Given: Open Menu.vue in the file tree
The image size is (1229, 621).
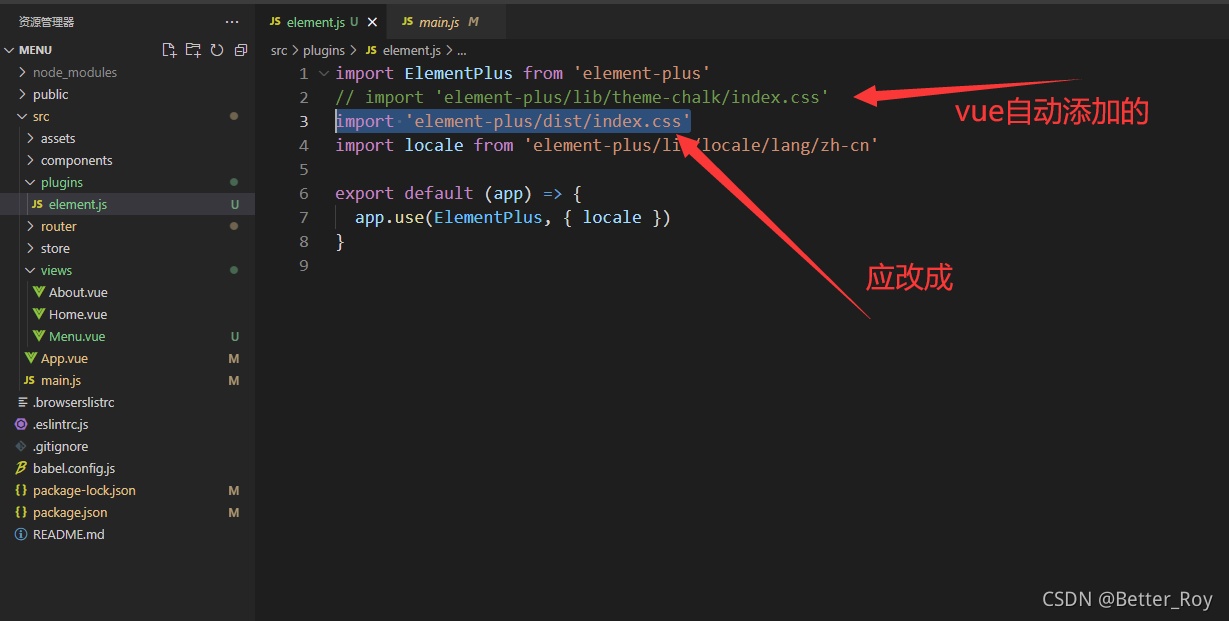Looking at the screenshot, I should point(127,336).
